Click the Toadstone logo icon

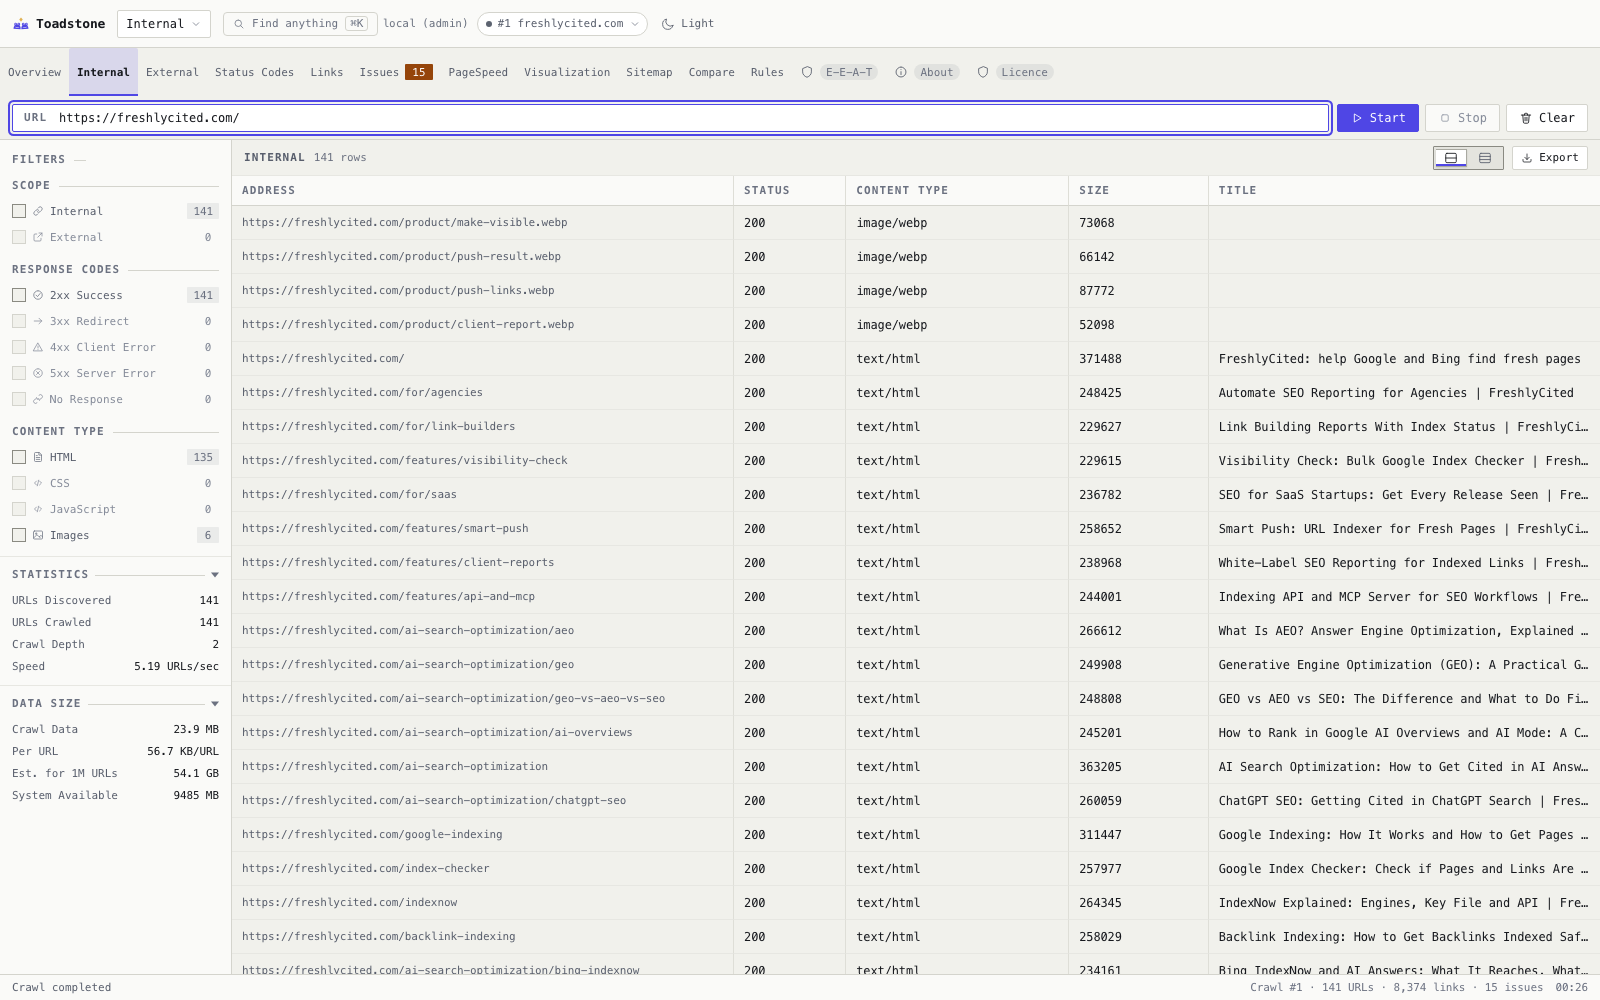20,24
